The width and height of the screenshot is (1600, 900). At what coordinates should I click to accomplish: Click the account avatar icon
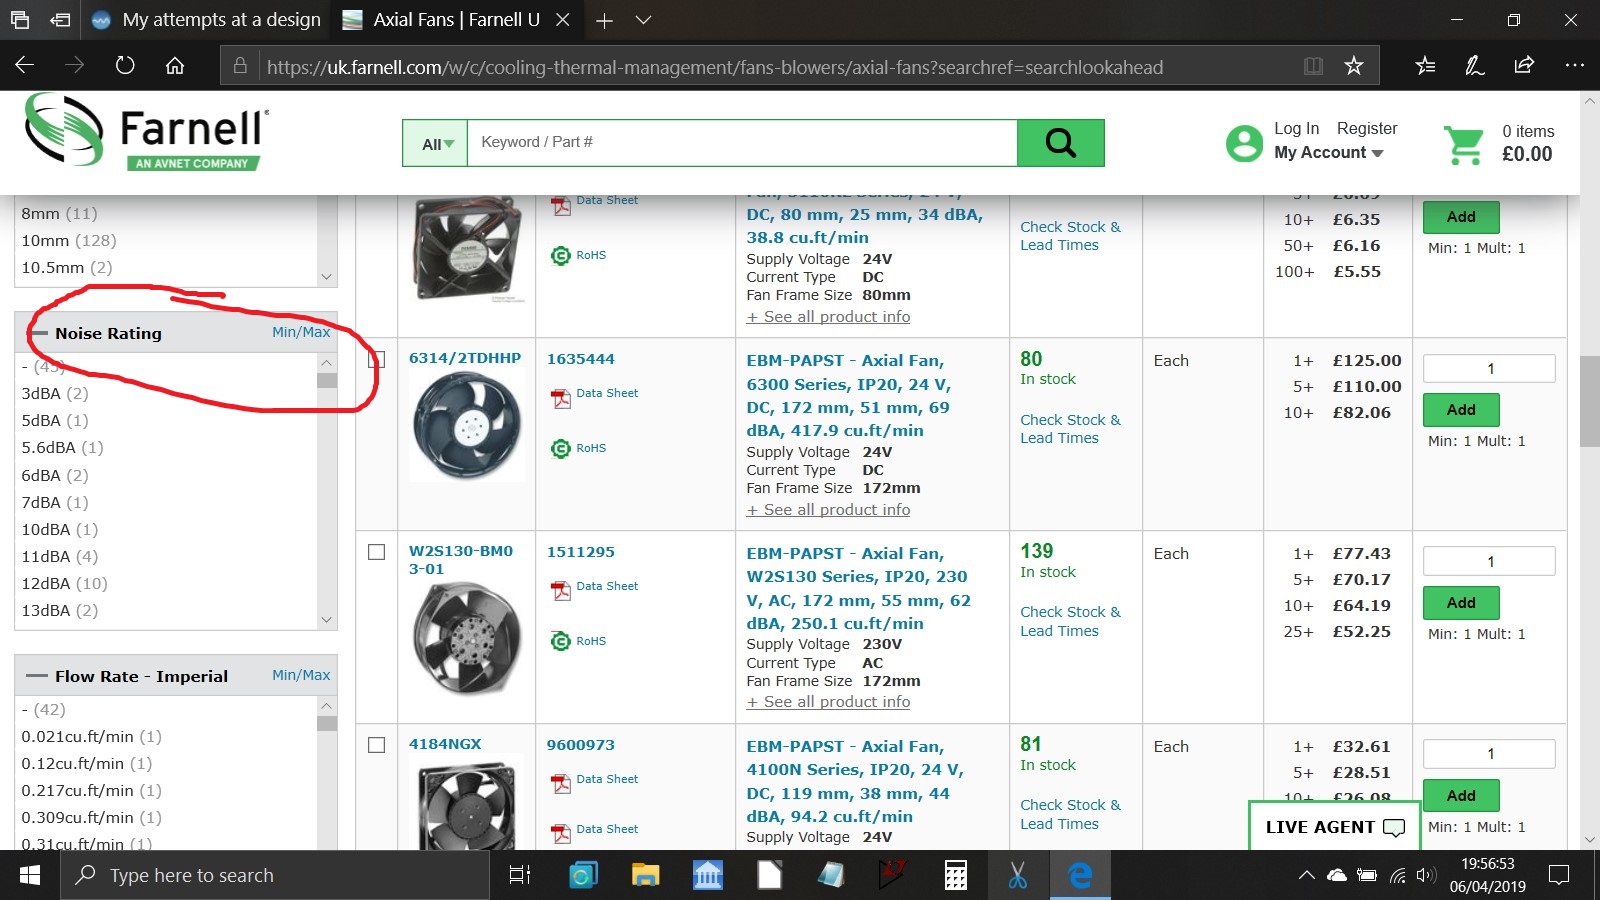[1244, 143]
